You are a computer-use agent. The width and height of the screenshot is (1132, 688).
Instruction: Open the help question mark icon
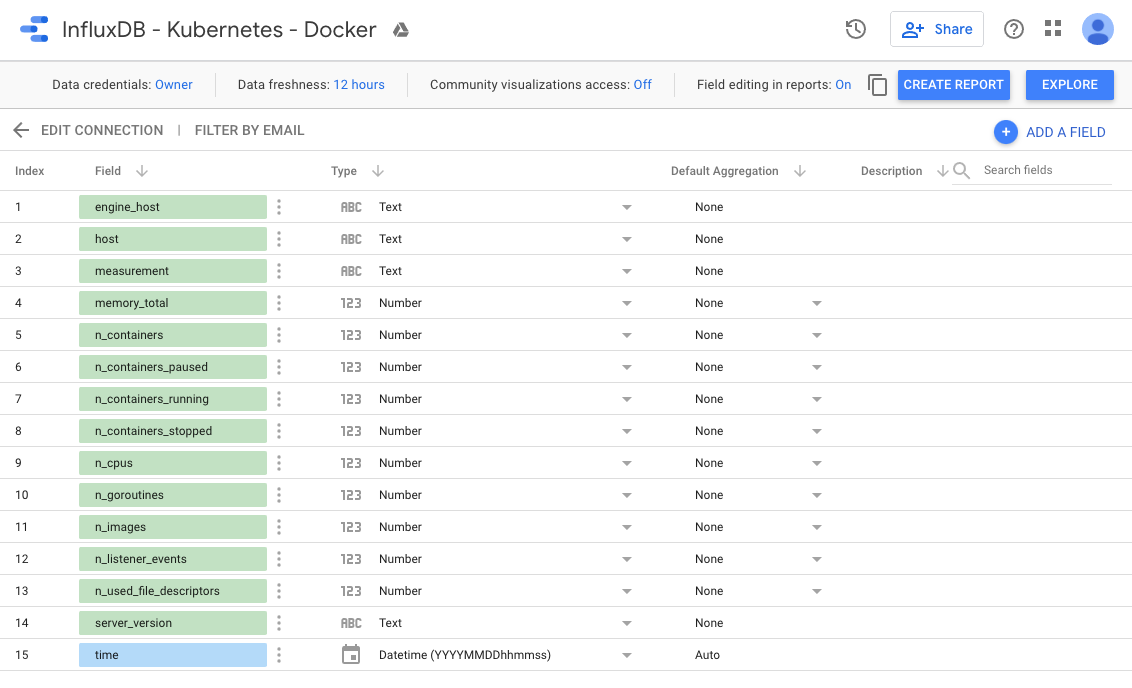(1014, 29)
